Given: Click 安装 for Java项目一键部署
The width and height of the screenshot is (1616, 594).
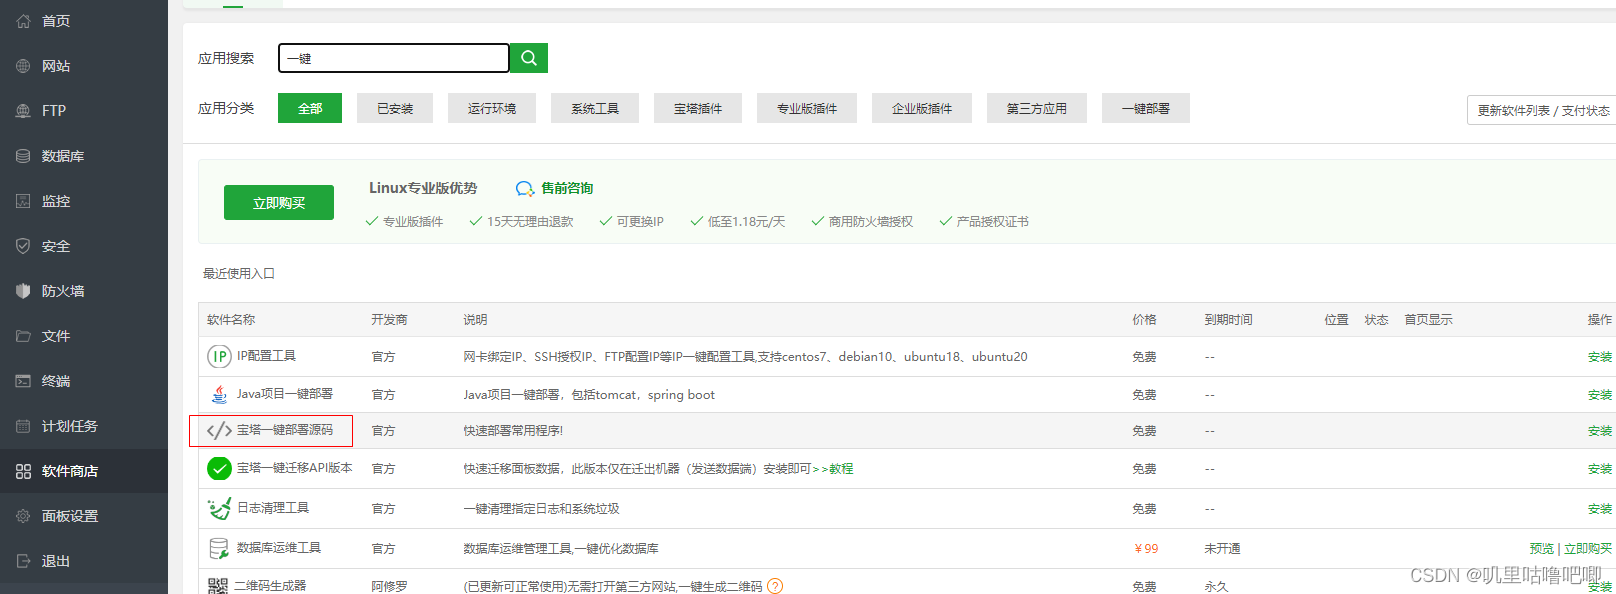Looking at the screenshot, I should pos(1600,395).
